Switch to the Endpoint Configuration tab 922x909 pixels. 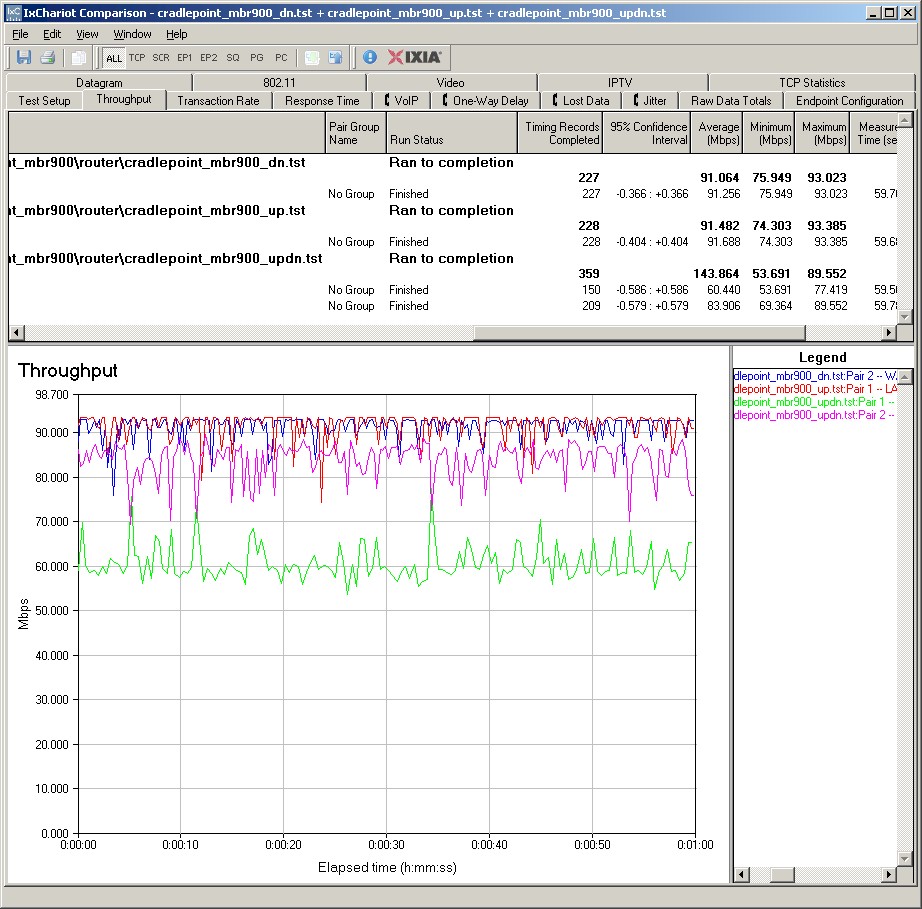point(849,101)
